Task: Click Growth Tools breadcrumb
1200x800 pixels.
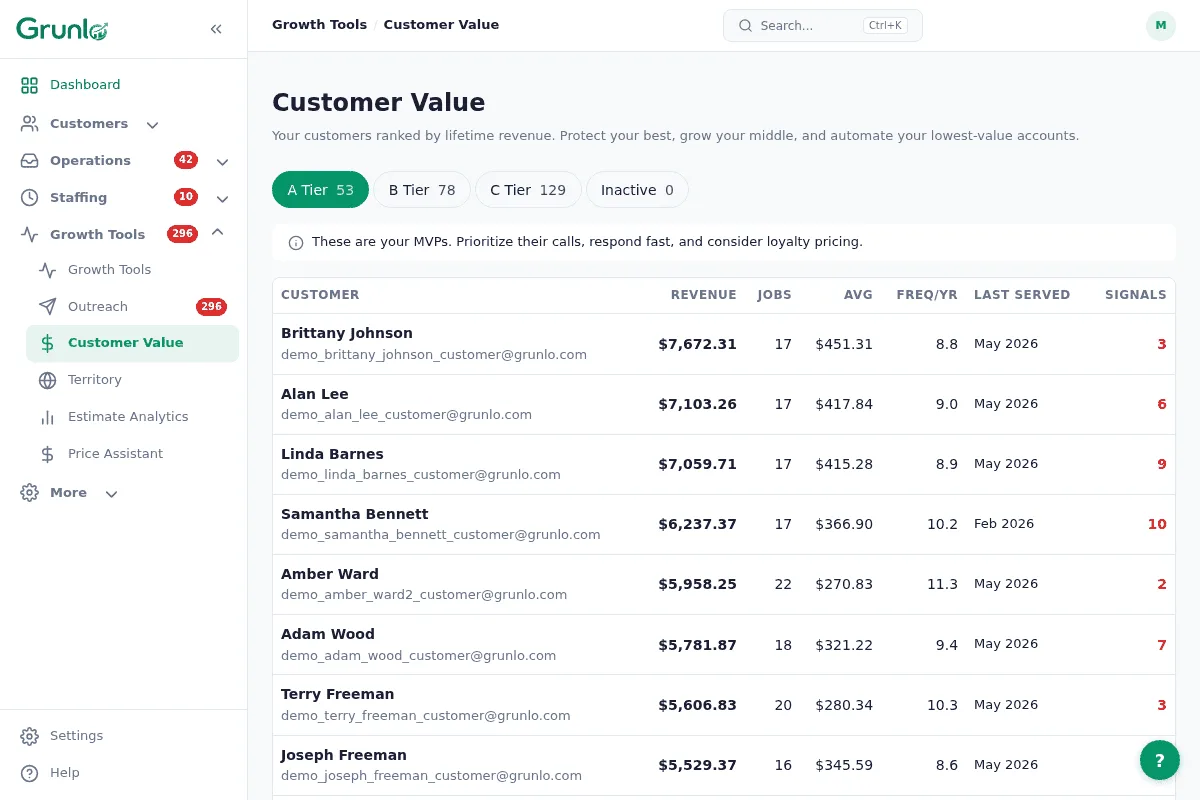Action: click(319, 25)
